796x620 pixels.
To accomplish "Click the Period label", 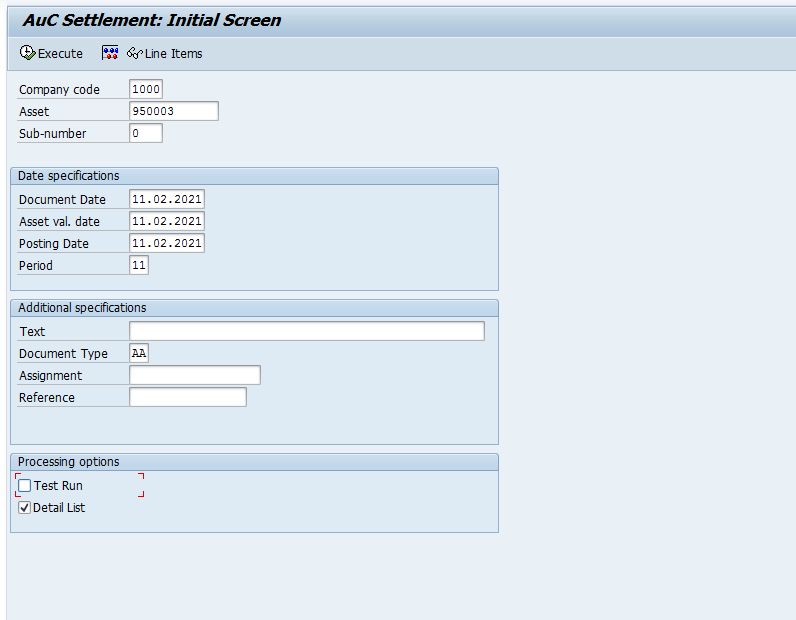I will [x=36, y=266].
